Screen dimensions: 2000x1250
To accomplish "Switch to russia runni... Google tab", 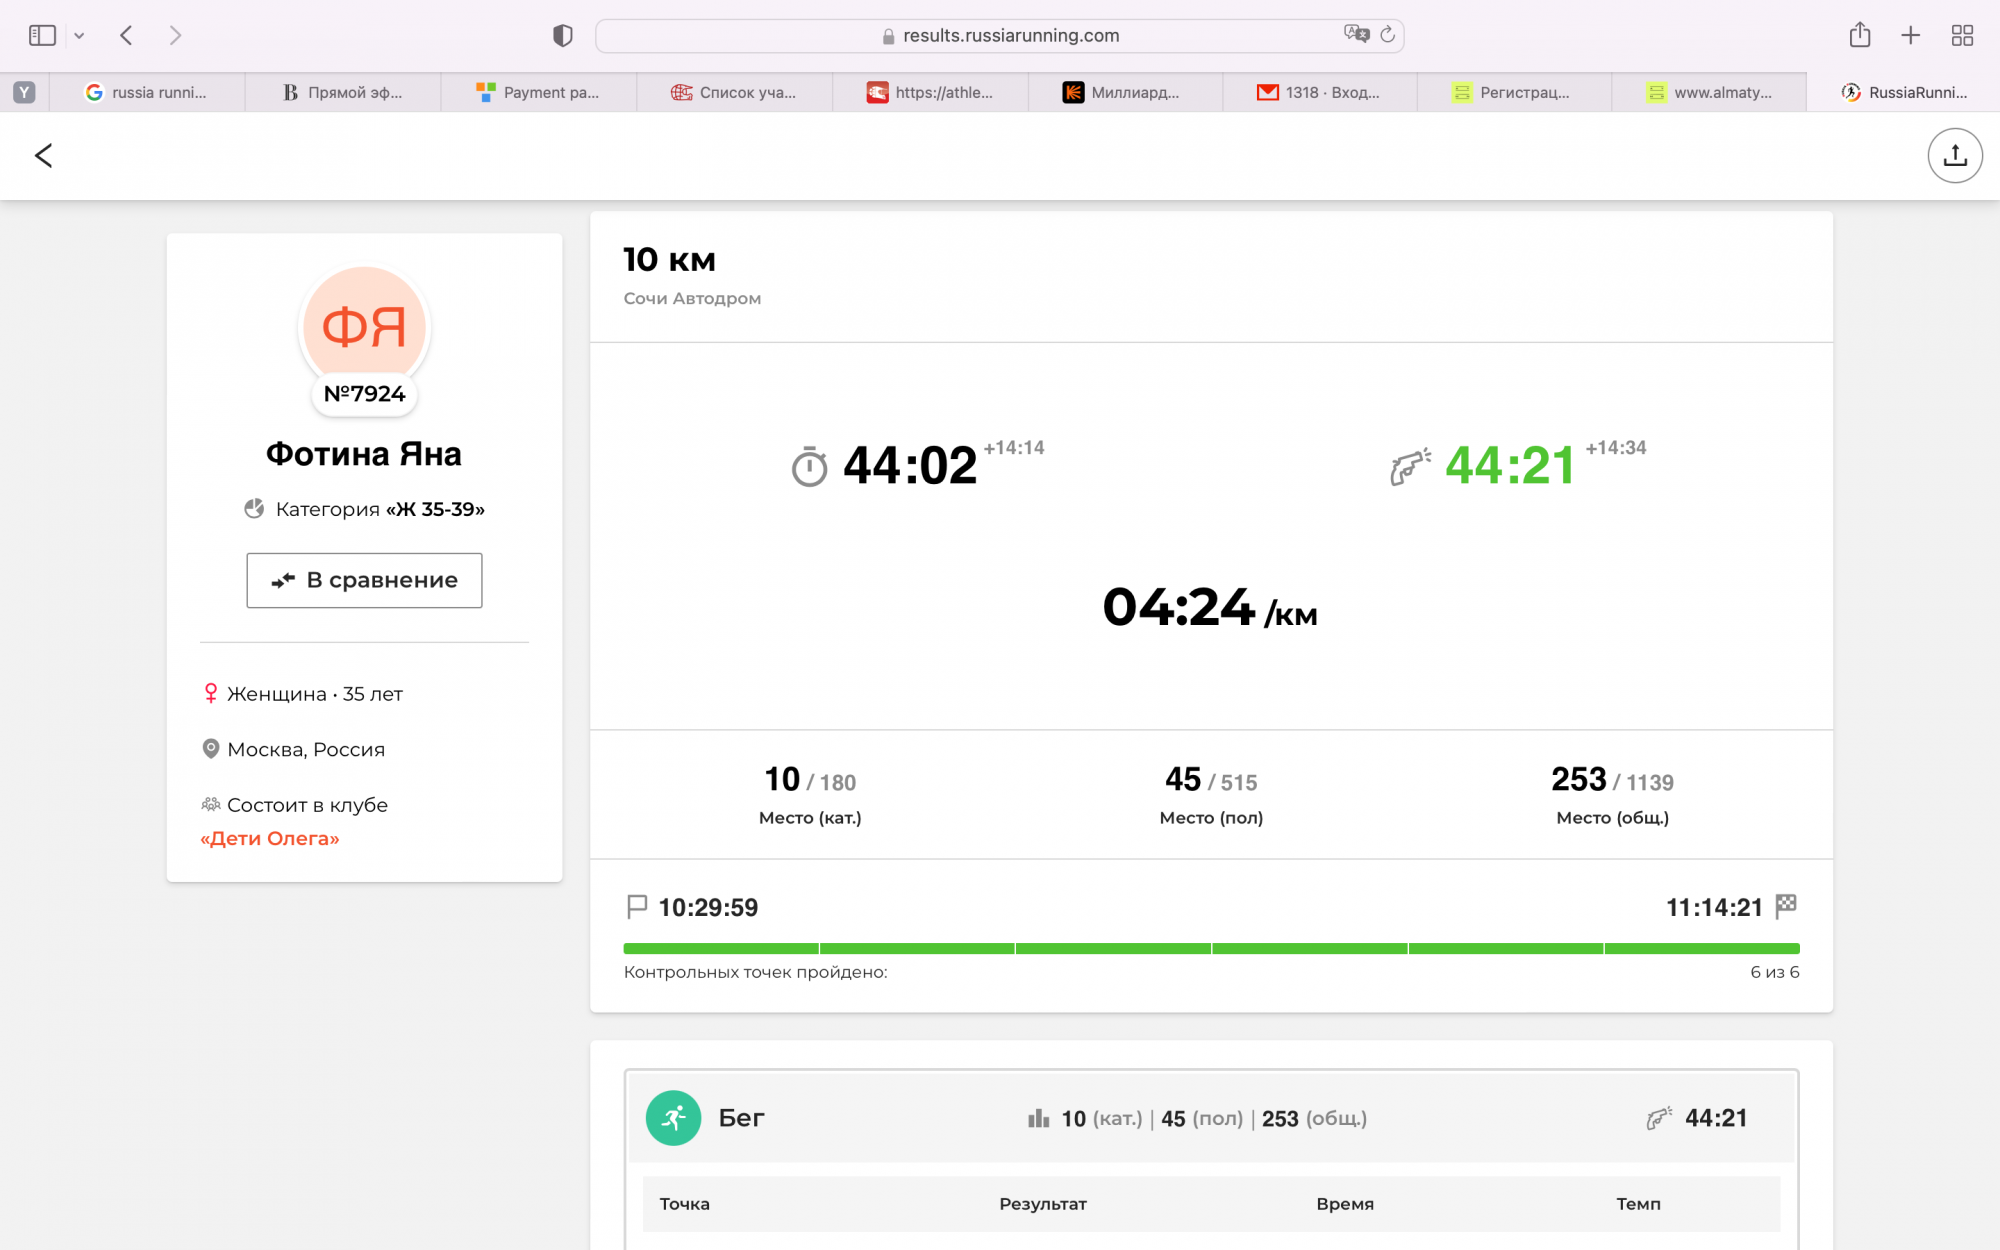I will tap(147, 92).
